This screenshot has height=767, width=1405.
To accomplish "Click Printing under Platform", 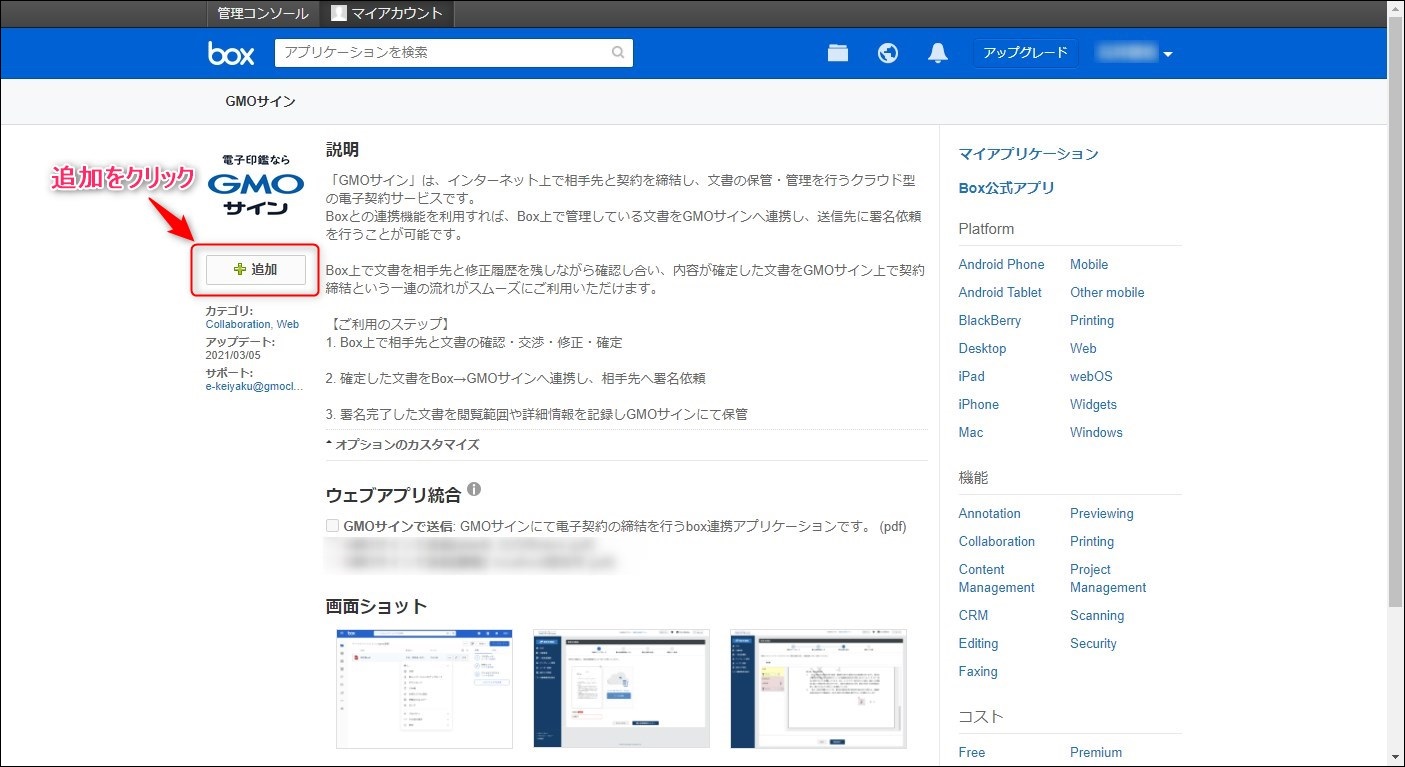I will 1092,320.
